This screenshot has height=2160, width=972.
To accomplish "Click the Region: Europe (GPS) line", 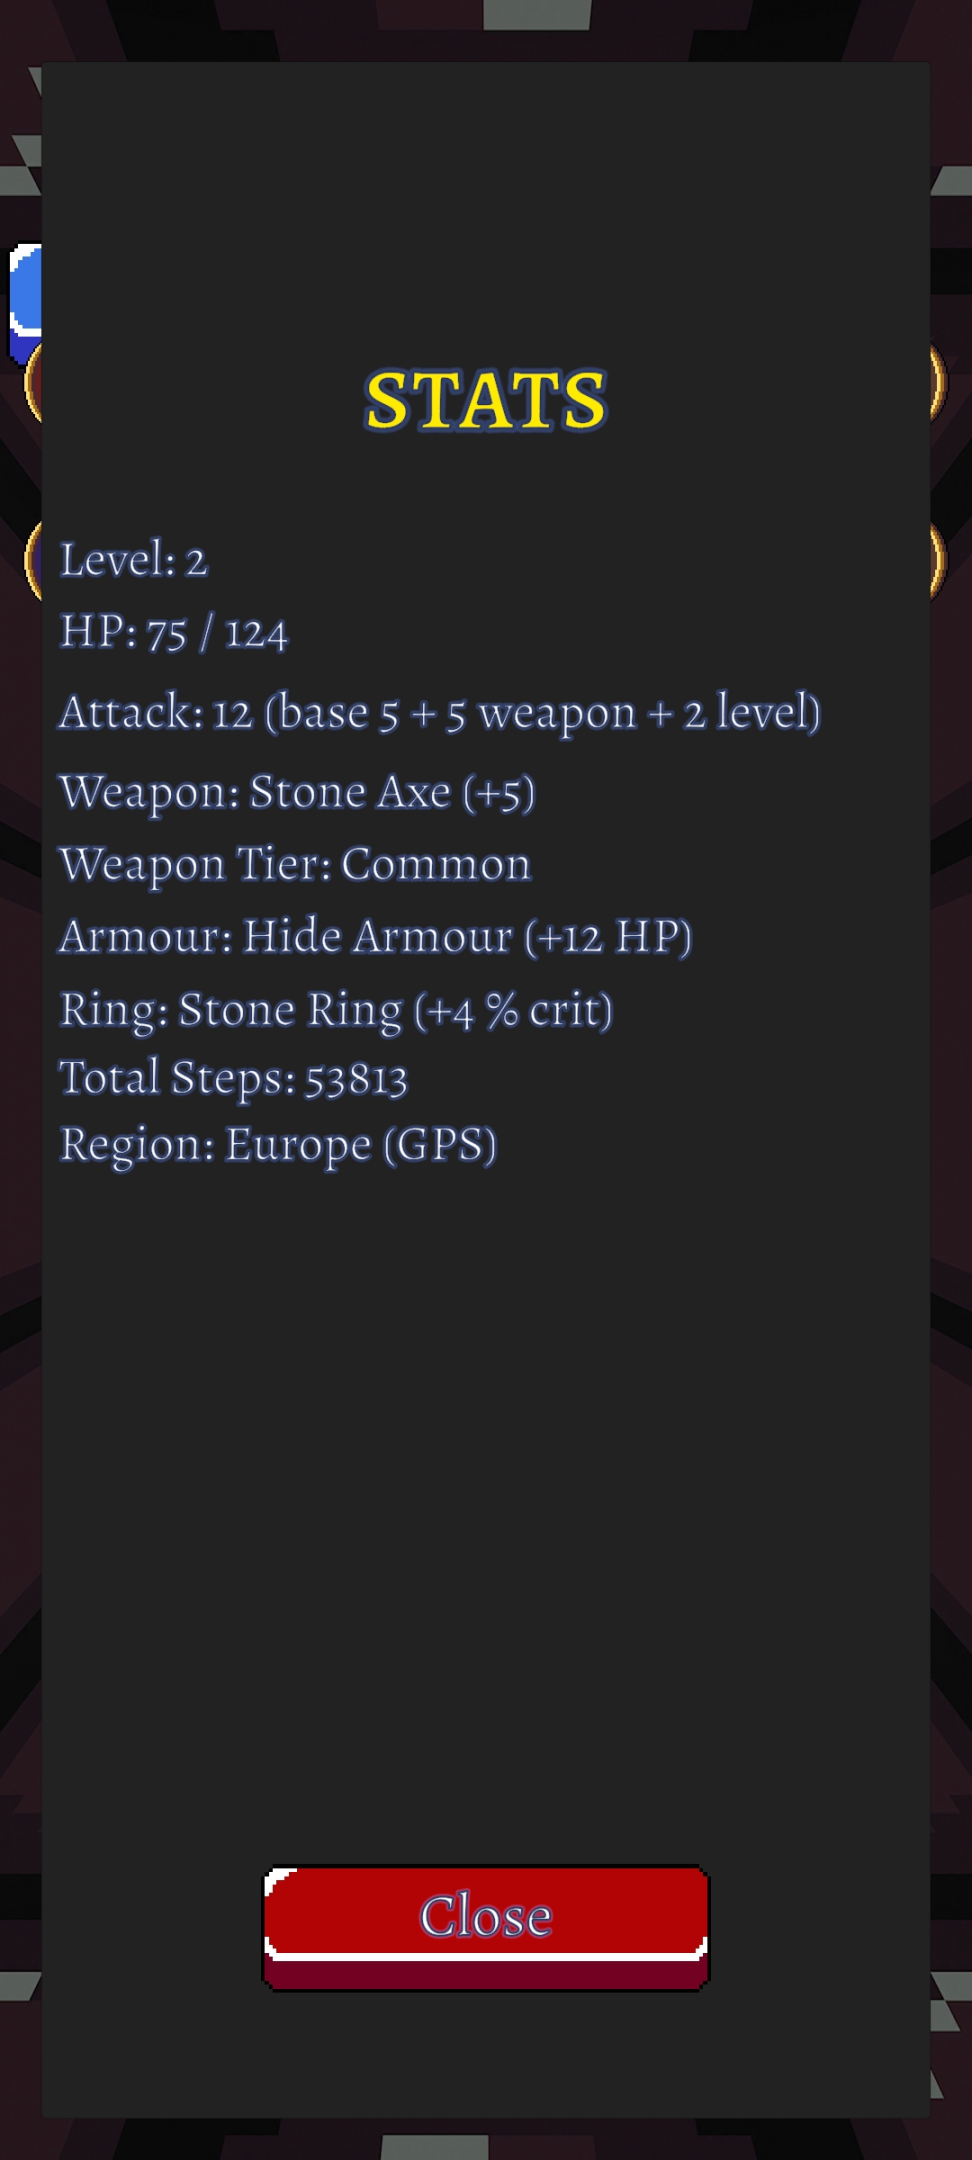I will pyautogui.click(x=278, y=1145).
